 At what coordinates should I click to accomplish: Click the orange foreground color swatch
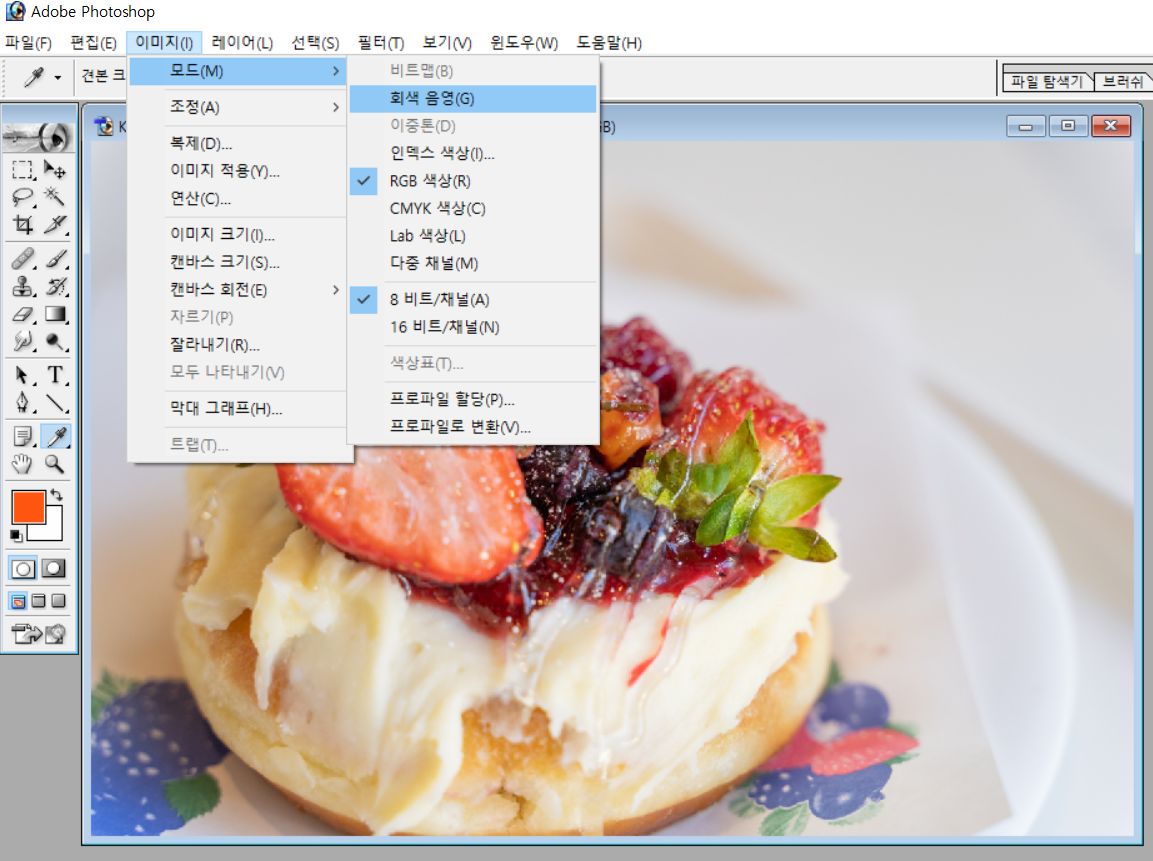[x=28, y=507]
